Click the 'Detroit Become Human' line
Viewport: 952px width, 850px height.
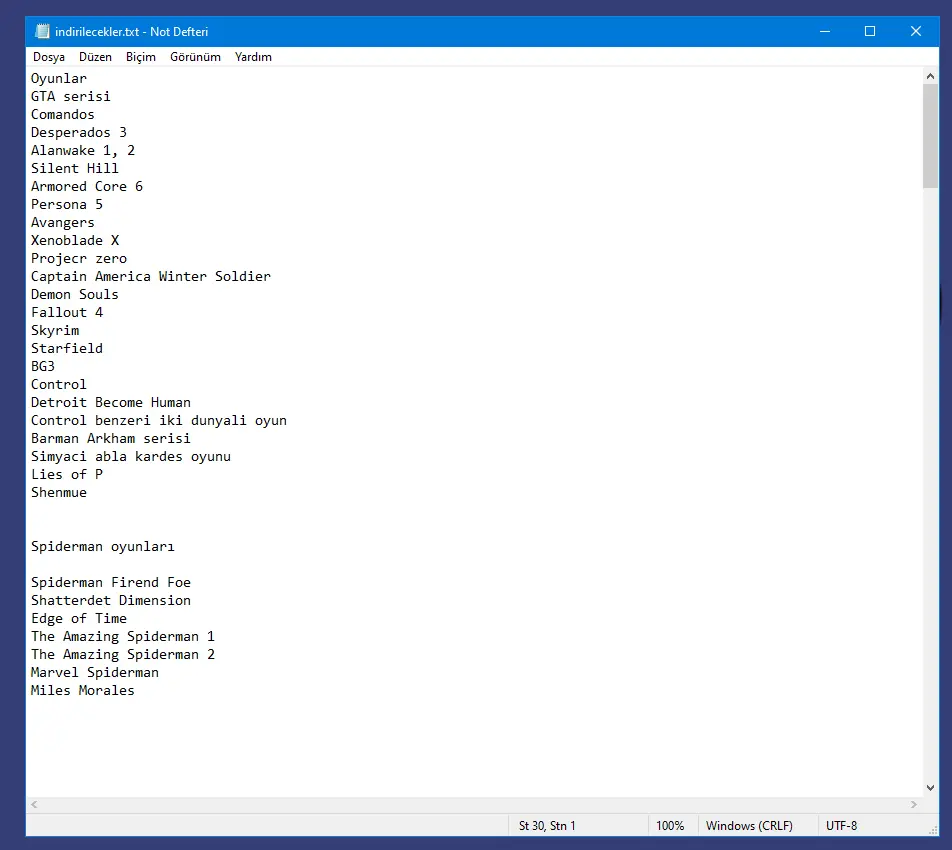(x=111, y=403)
